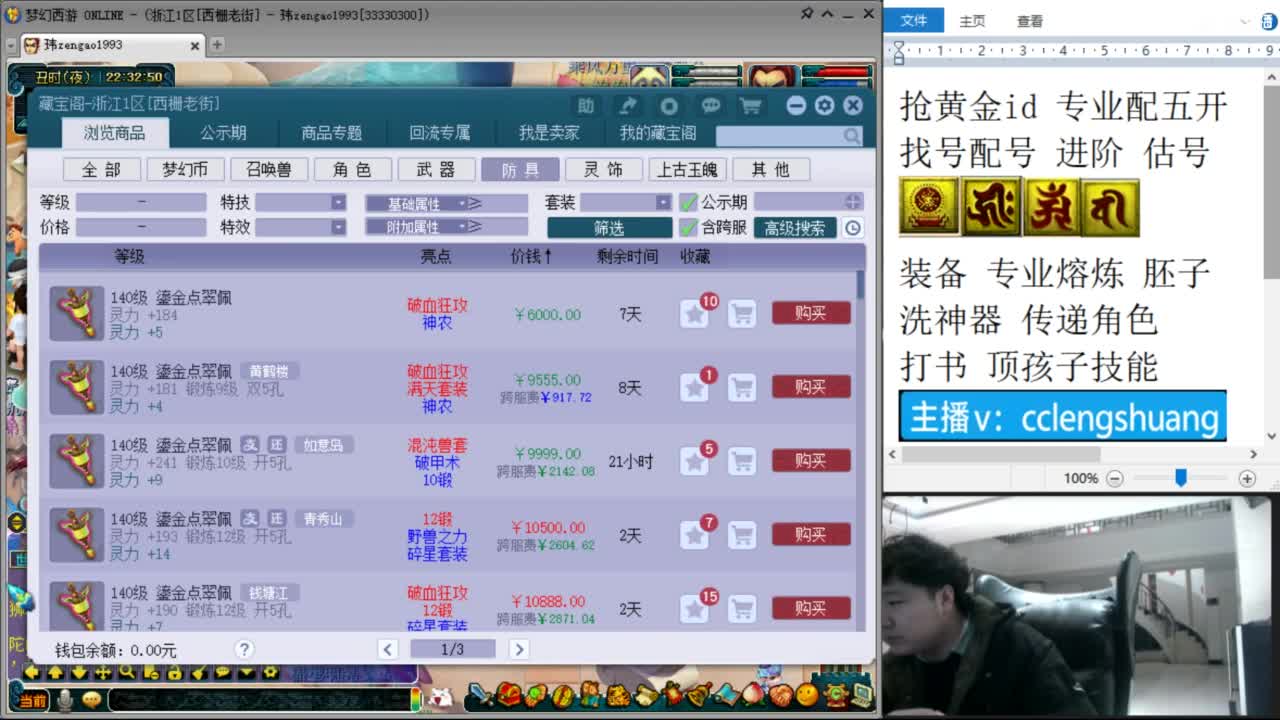This screenshot has height=720, width=1280.
Task: Add the ¥9555.00 listing to cart
Action: pos(741,387)
